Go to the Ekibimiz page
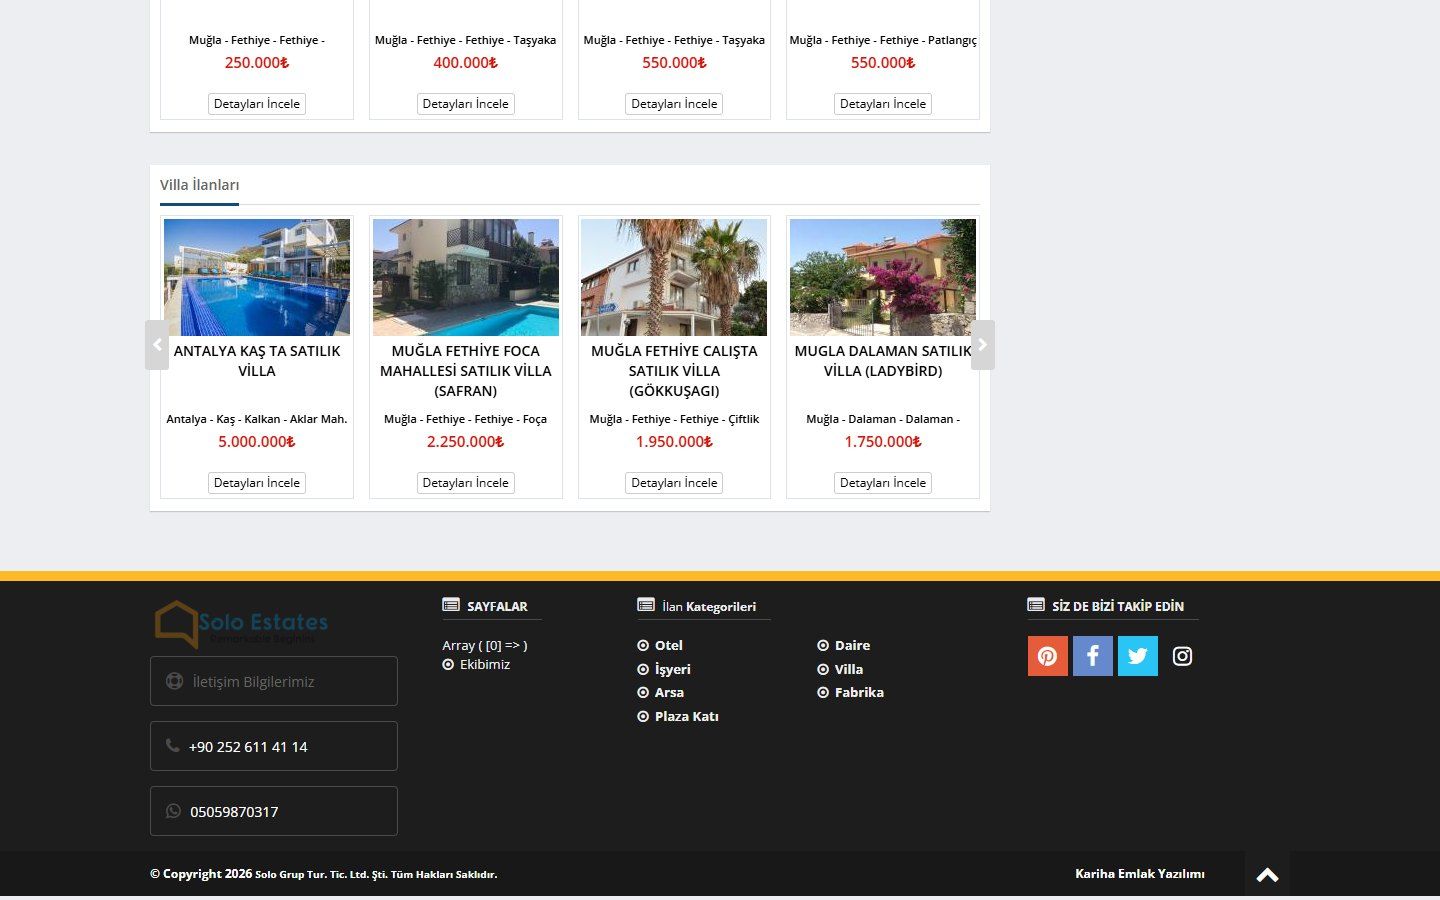Image resolution: width=1440 pixels, height=900 pixels. click(x=485, y=664)
